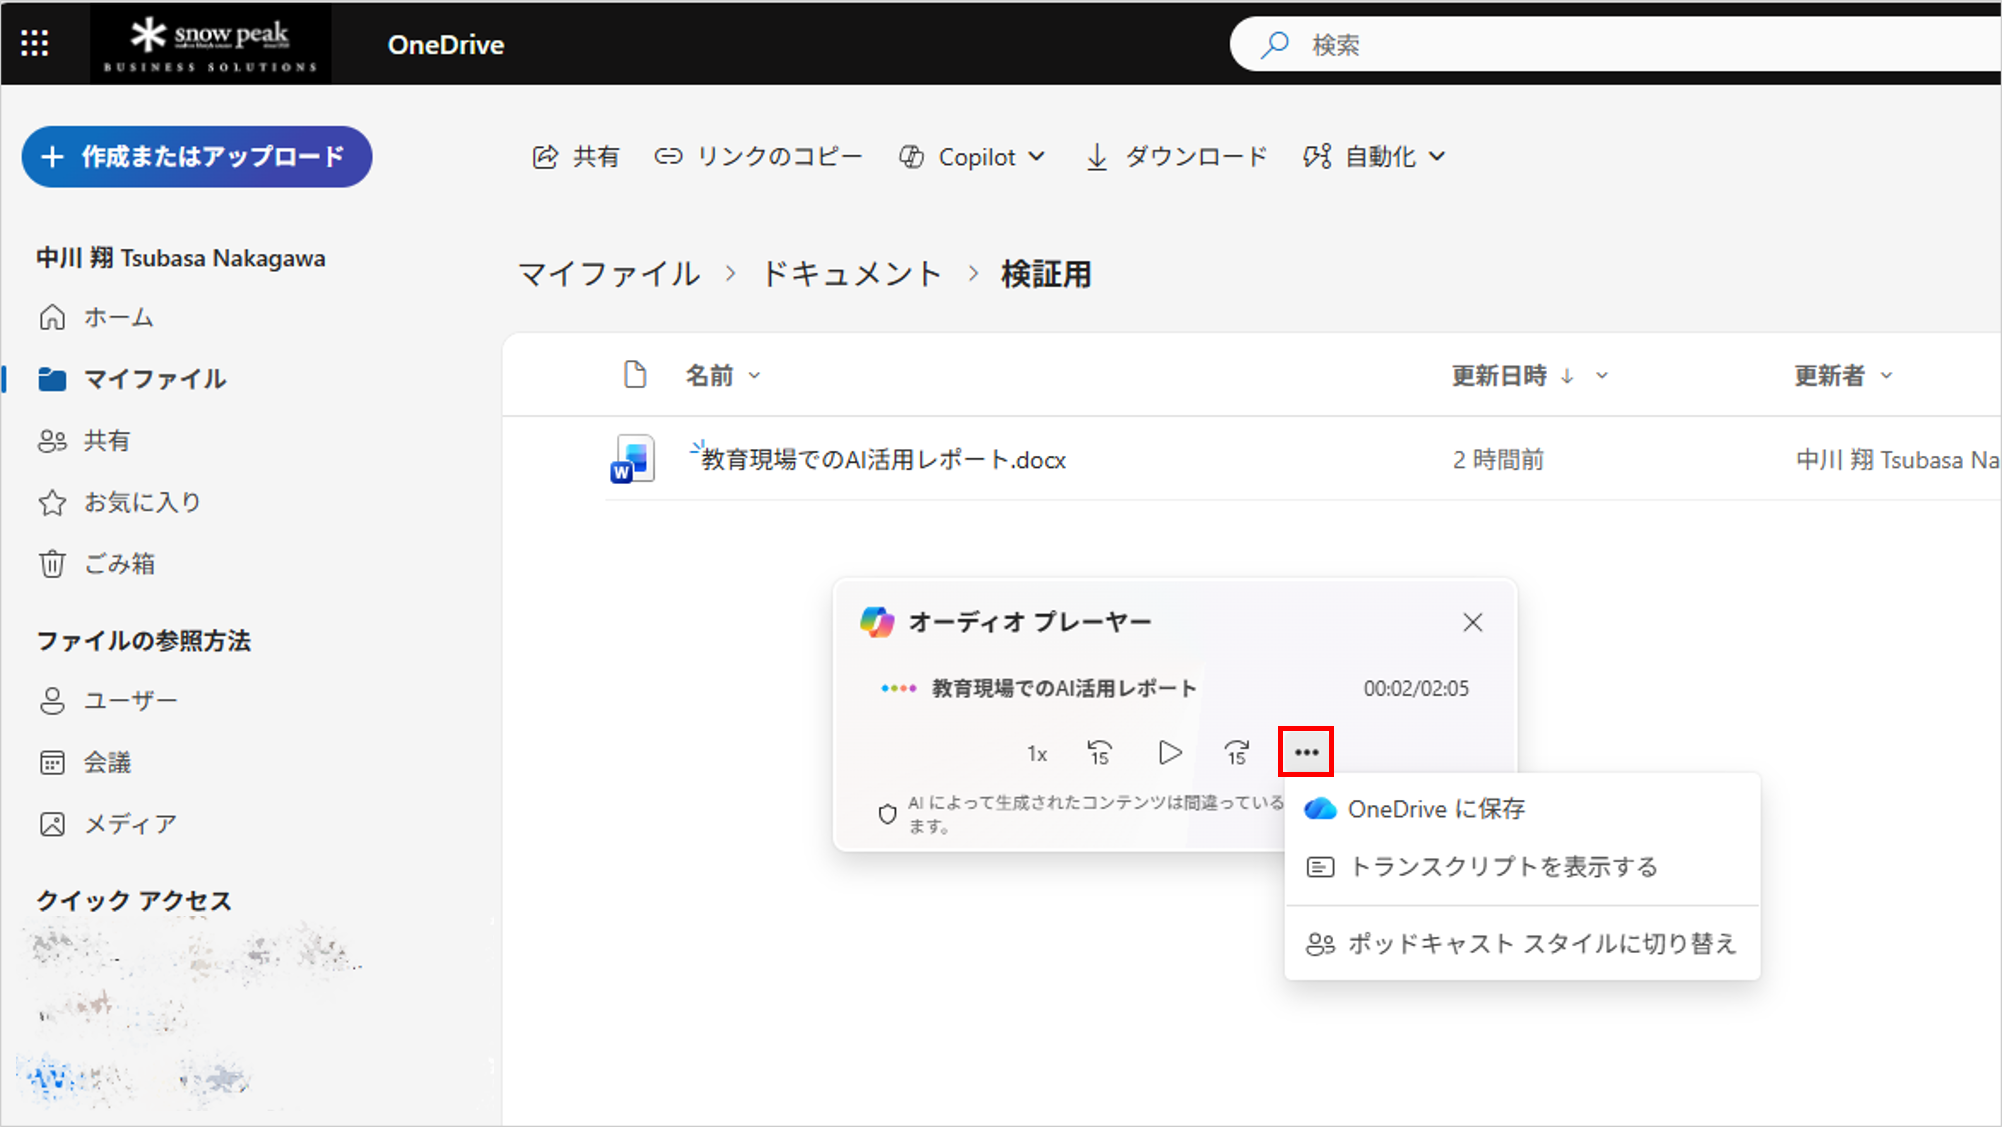The height and width of the screenshot is (1127, 2002).
Task: Open ごみ箱 in the sidebar
Action: (x=97, y=564)
